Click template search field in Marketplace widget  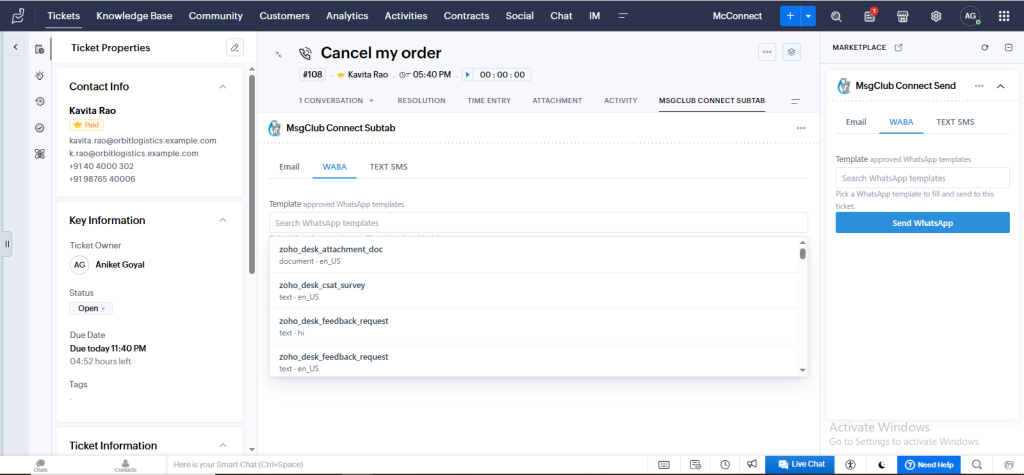click(922, 178)
